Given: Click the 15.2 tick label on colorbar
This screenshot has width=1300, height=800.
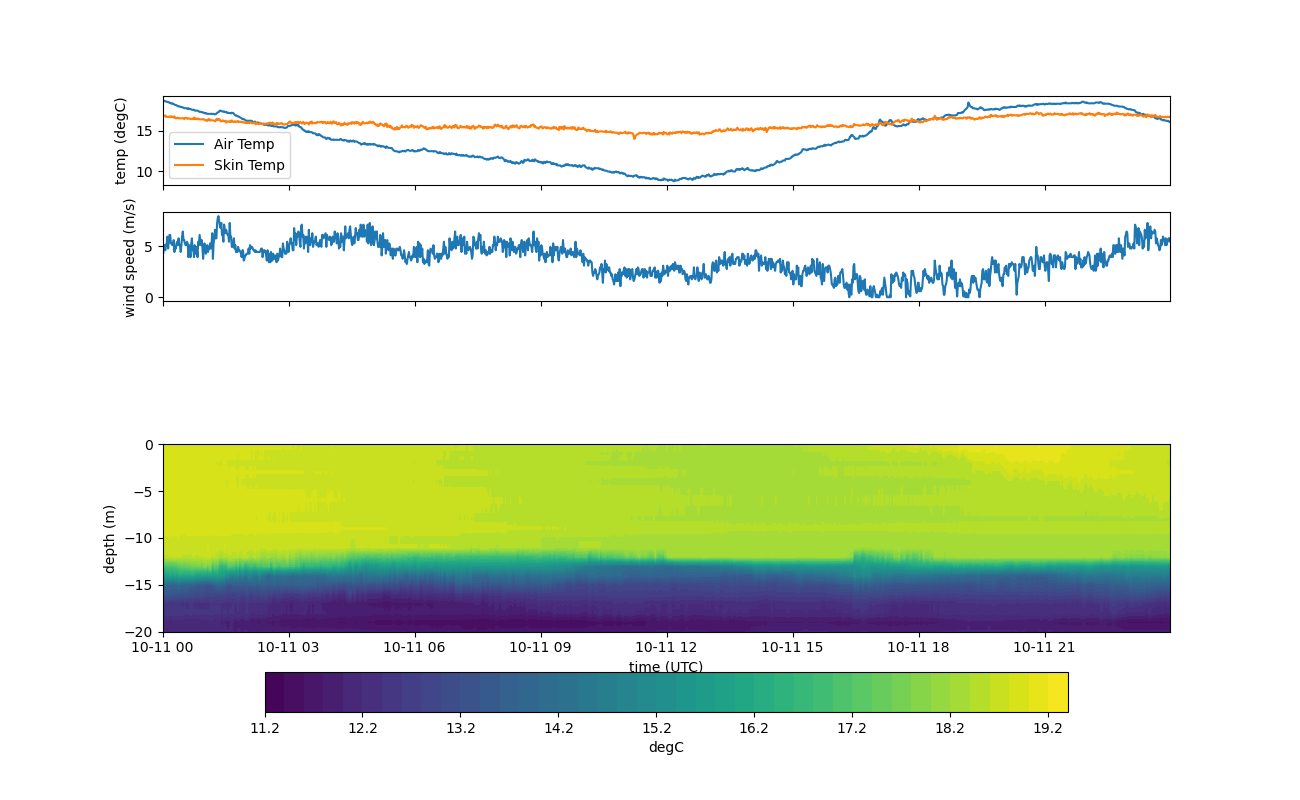Looking at the screenshot, I should (x=656, y=728).
